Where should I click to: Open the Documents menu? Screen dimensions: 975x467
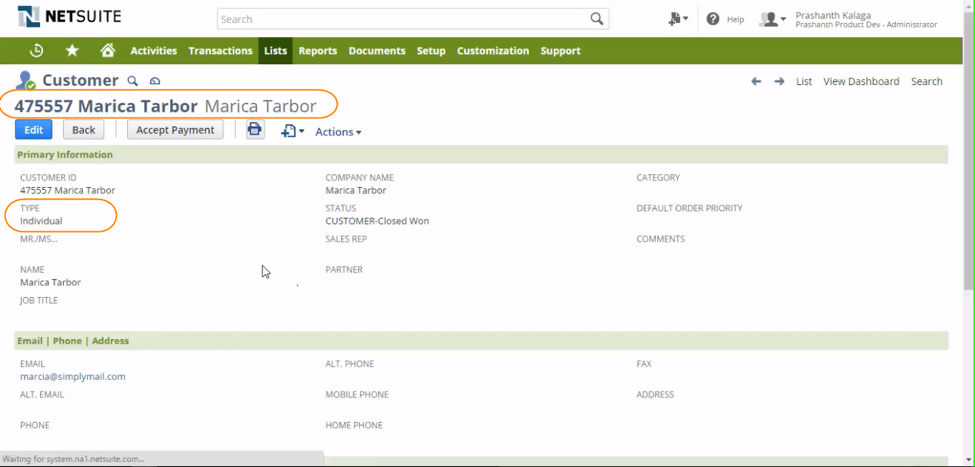point(377,51)
